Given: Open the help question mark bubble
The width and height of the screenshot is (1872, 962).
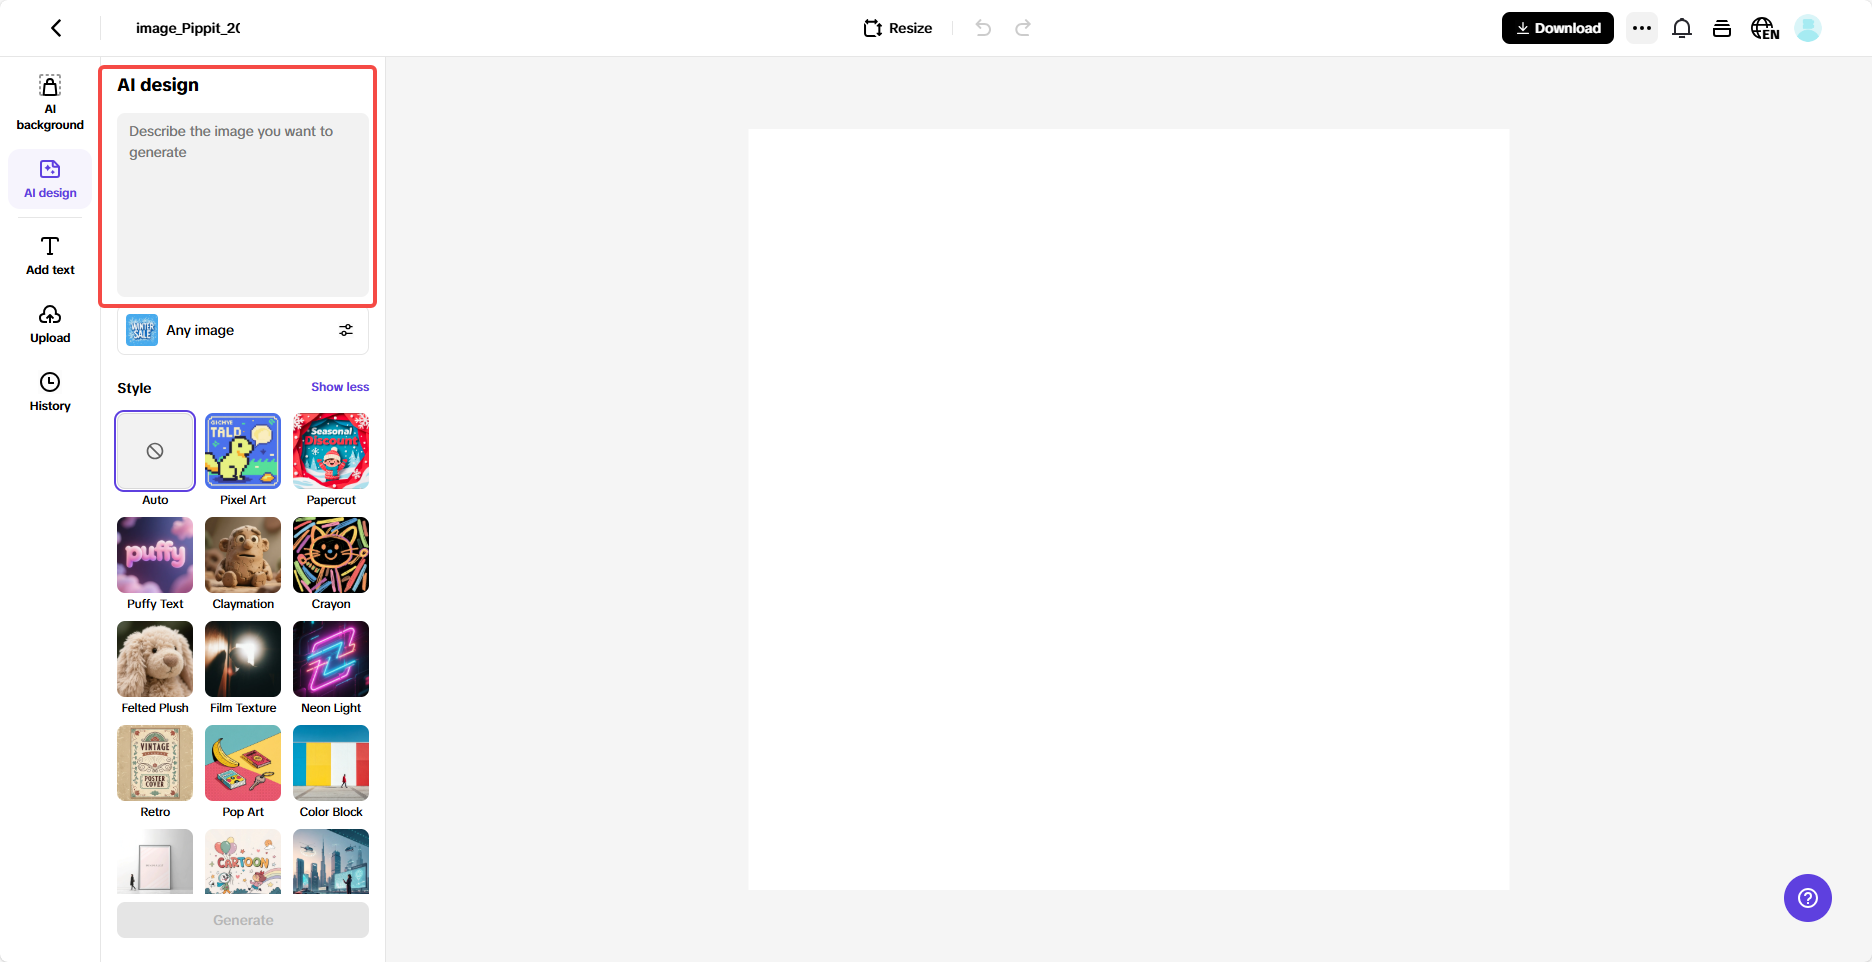Looking at the screenshot, I should (x=1807, y=898).
